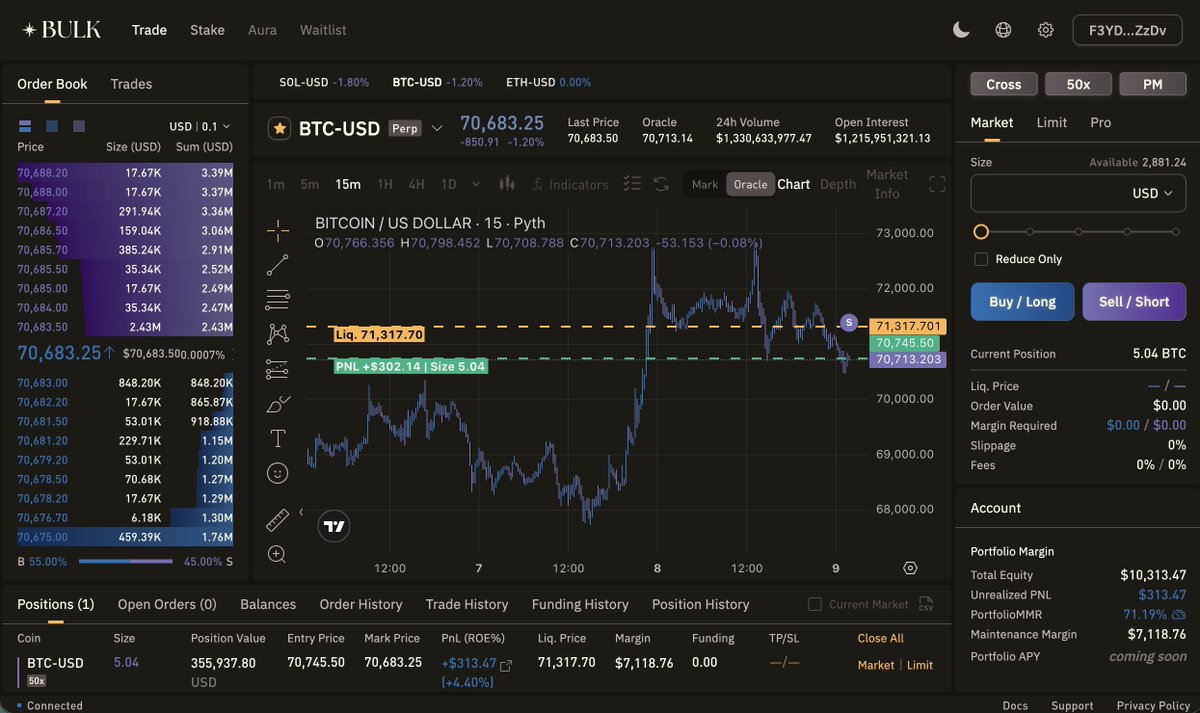Show asks-only order book view
Screen dimensions: 1200x713
pos(79,126)
